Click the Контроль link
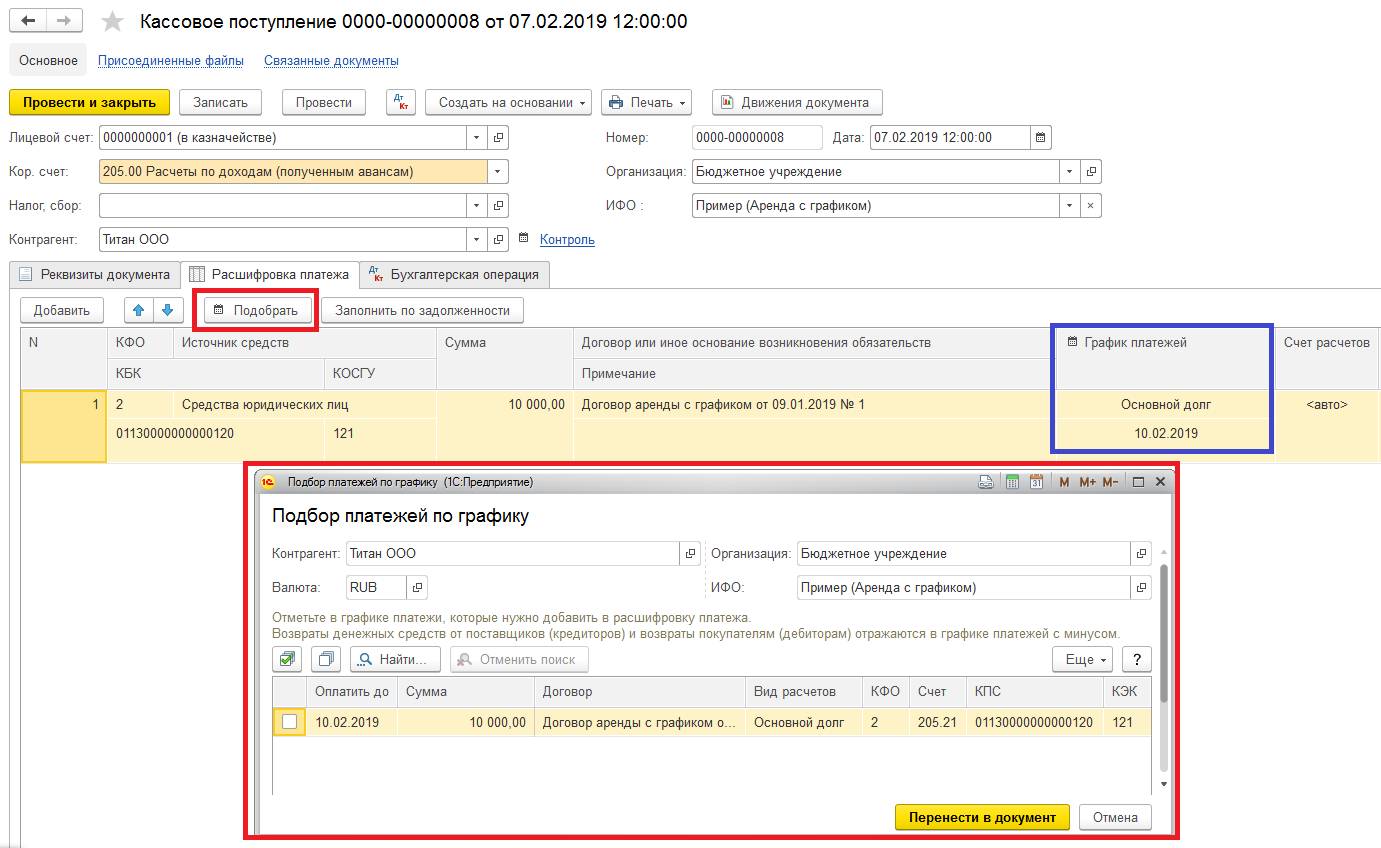 567,240
